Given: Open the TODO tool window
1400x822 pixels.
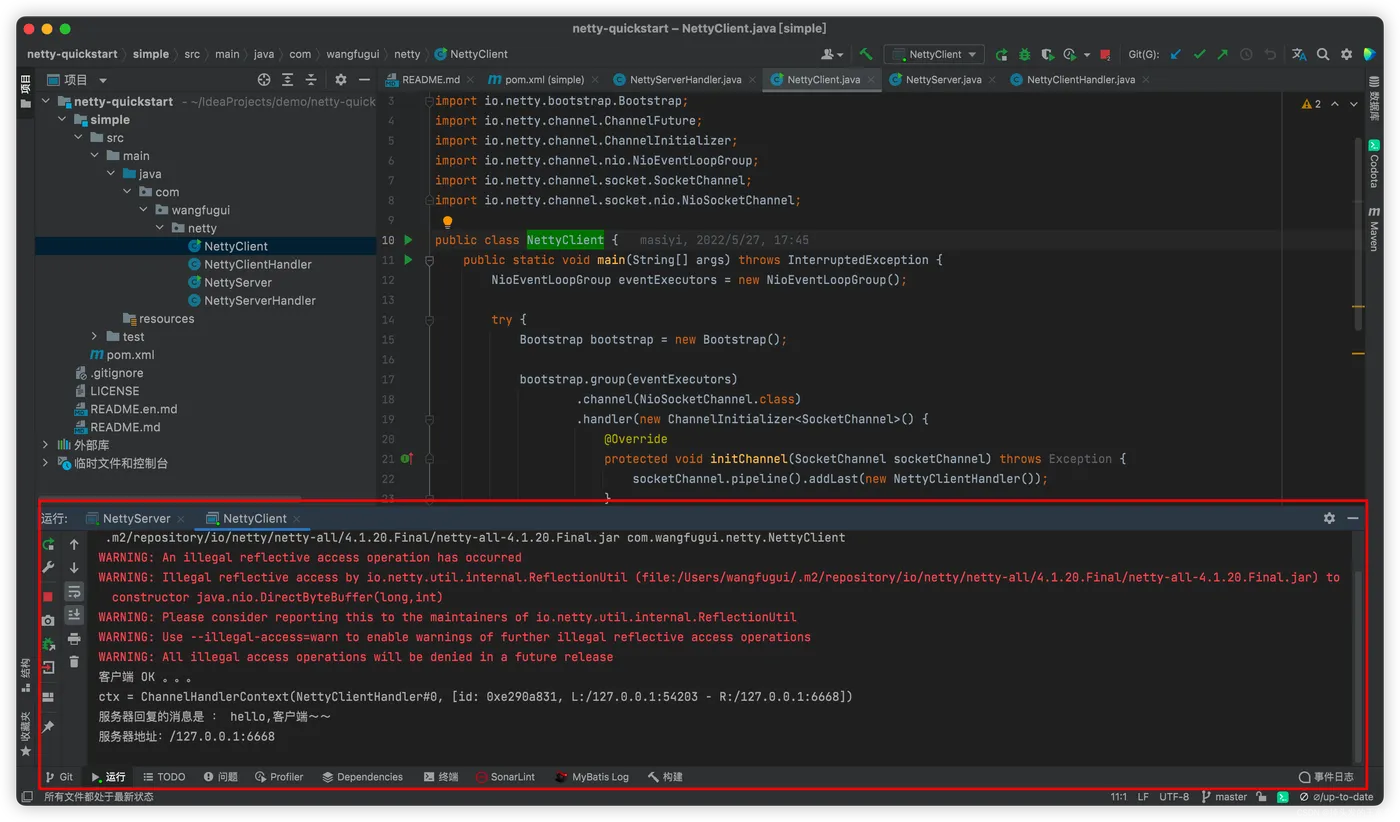Looking at the screenshot, I should (164, 777).
